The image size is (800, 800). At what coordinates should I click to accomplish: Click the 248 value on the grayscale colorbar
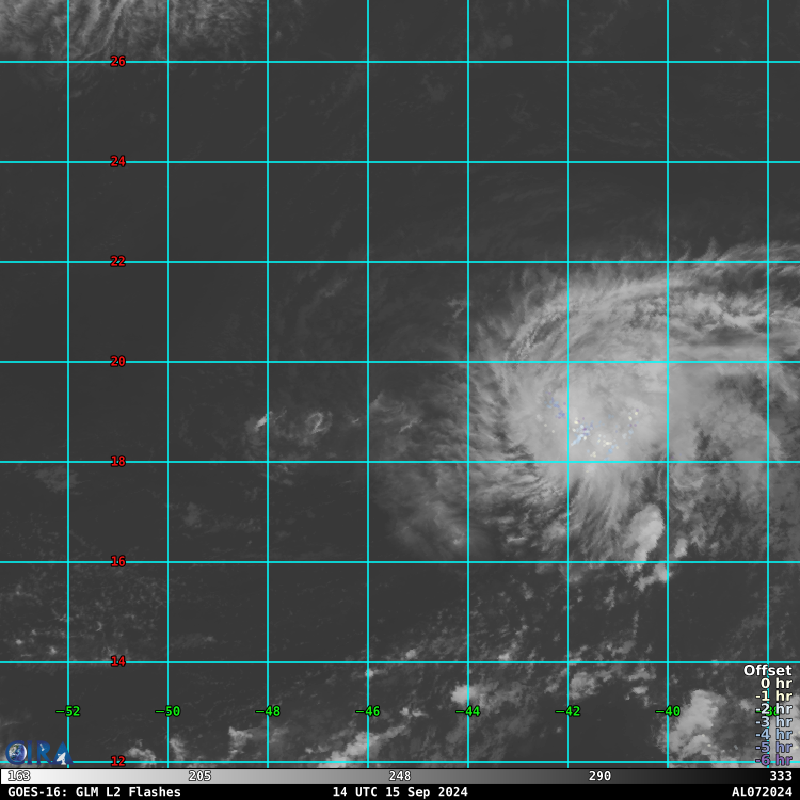(400, 776)
